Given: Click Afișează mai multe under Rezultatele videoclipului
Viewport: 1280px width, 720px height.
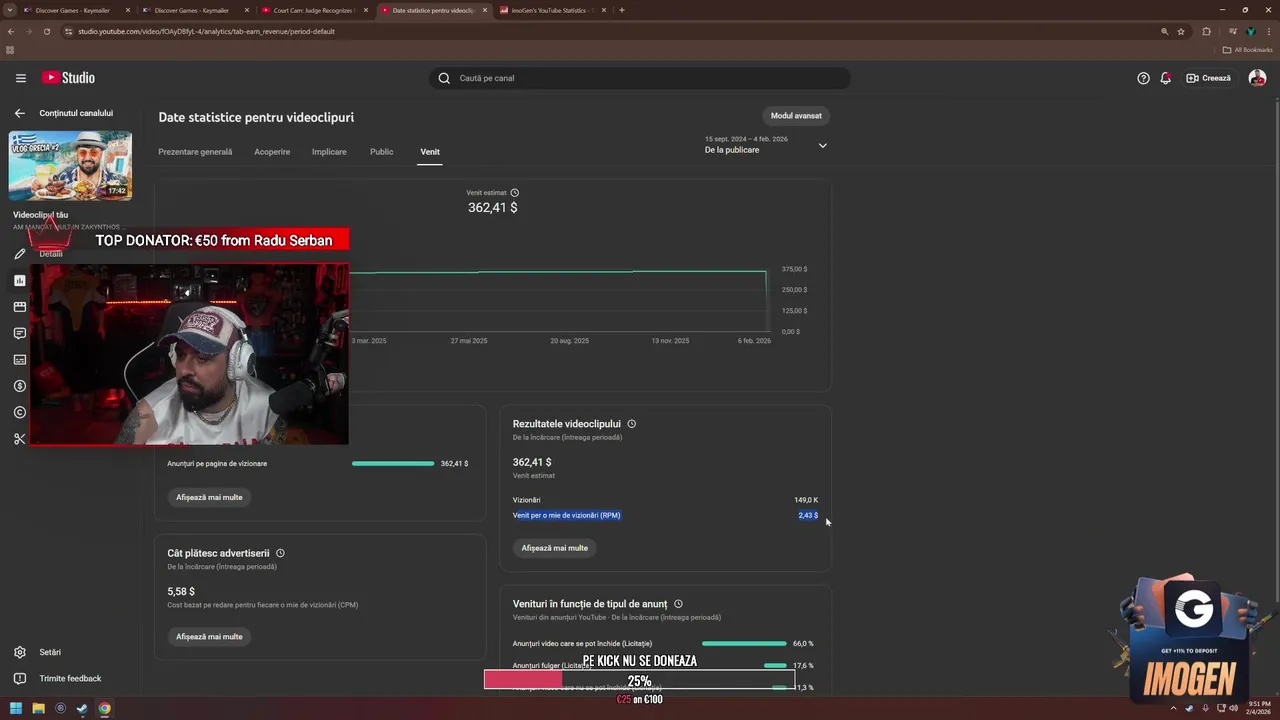Looking at the screenshot, I should tap(554, 548).
